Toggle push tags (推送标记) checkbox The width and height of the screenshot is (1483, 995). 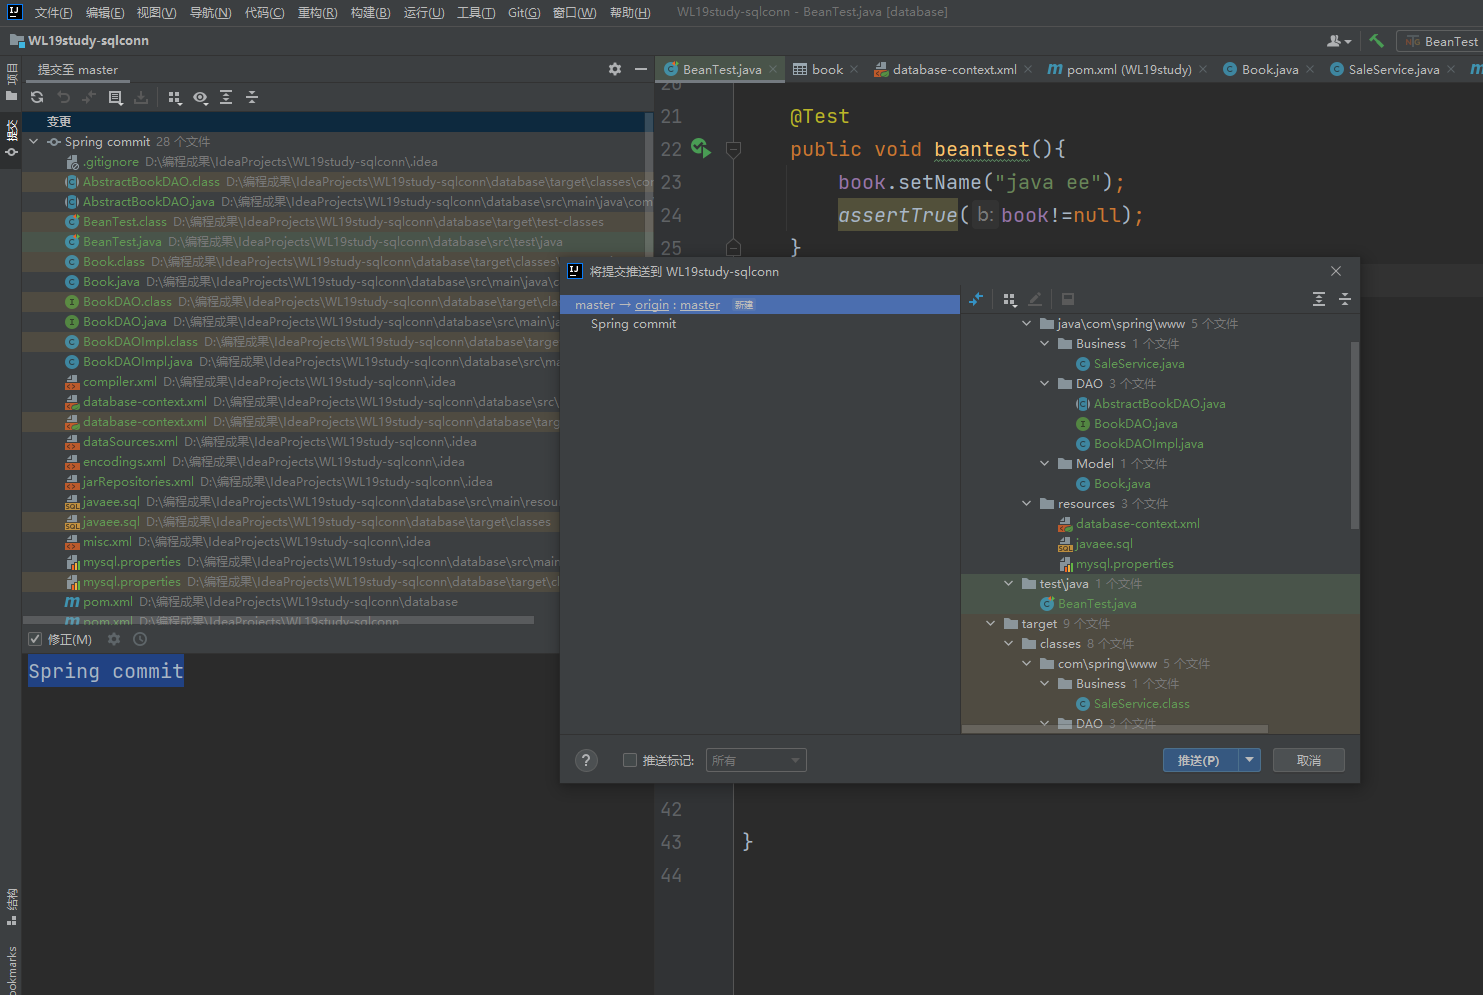tap(630, 760)
